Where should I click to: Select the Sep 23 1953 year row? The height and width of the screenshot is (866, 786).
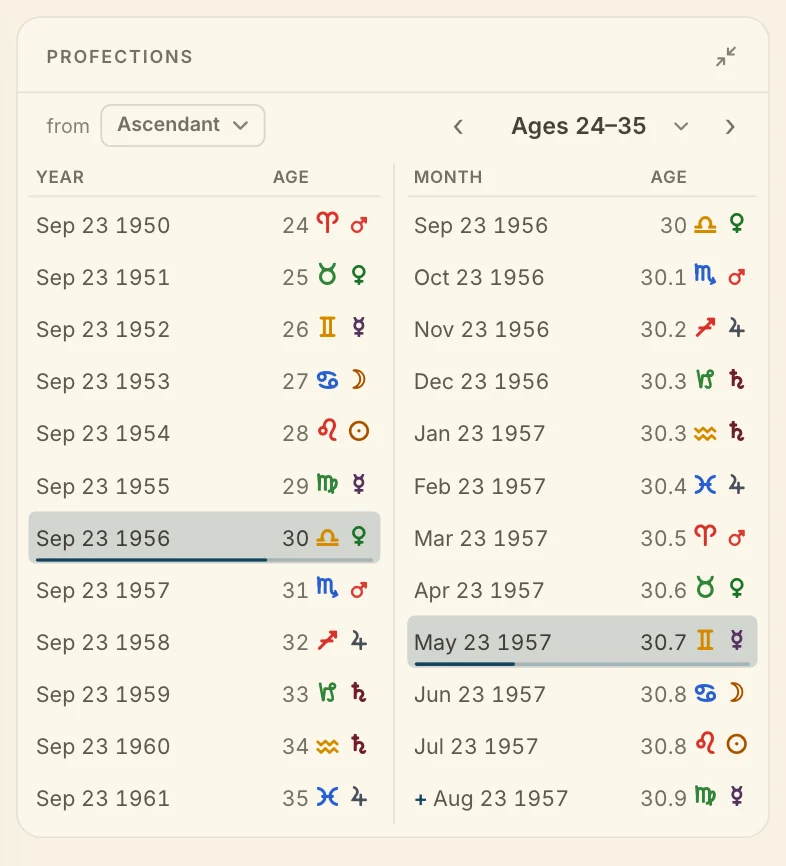204,381
